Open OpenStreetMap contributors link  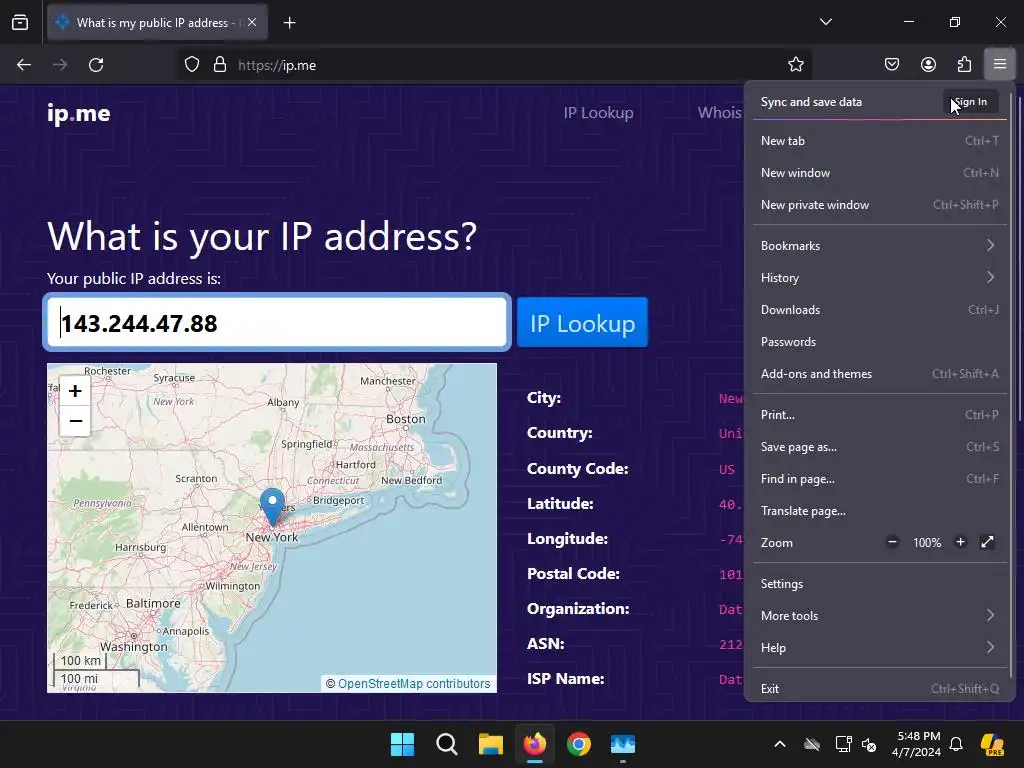click(414, 684)
